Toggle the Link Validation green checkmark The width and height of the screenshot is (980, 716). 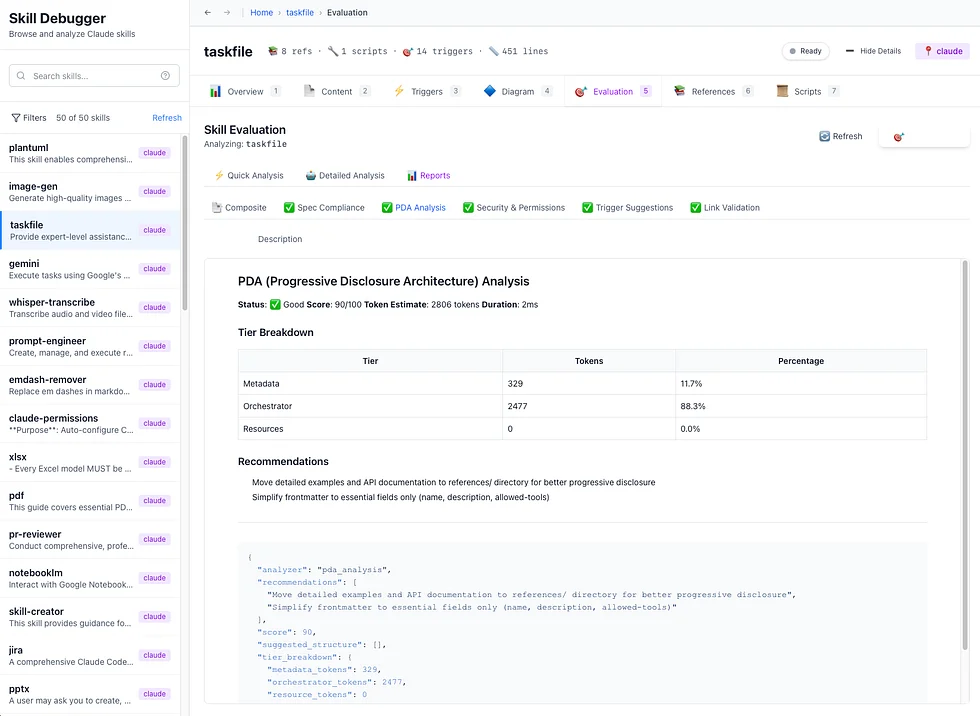point(697,207)
